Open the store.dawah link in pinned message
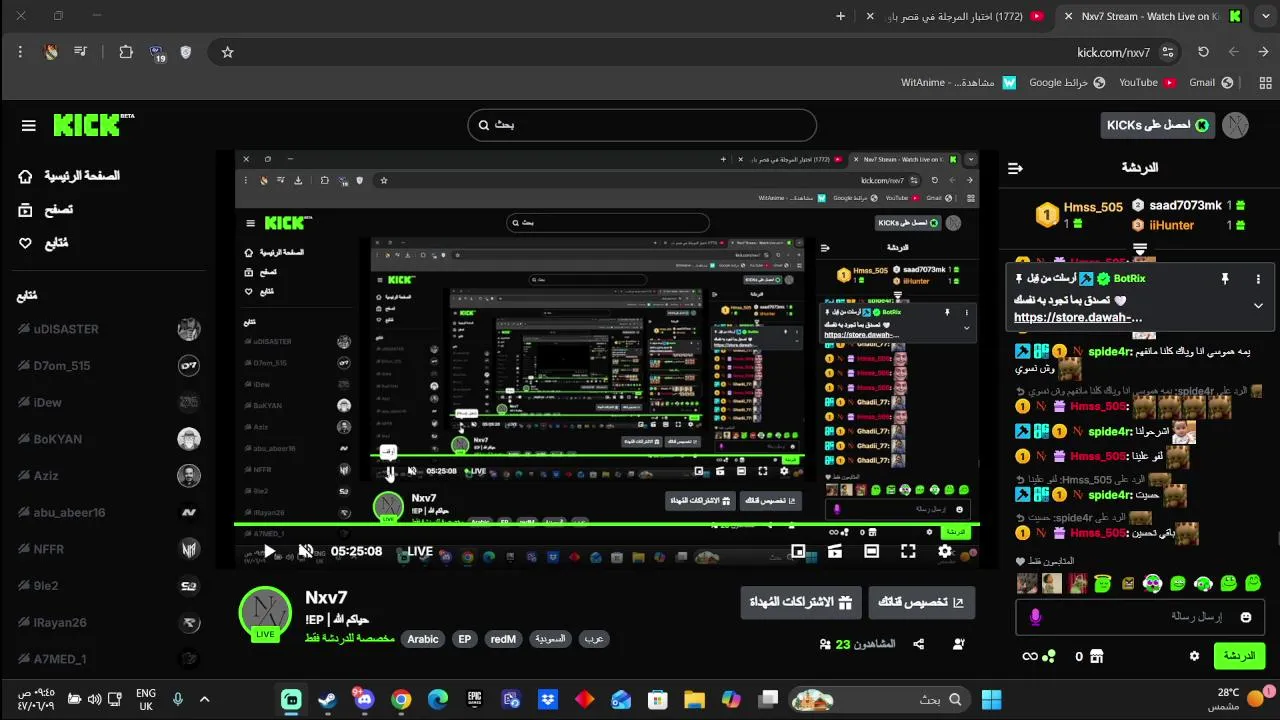The width and height of the screenshot is (1280, 720). (1078, 318)
